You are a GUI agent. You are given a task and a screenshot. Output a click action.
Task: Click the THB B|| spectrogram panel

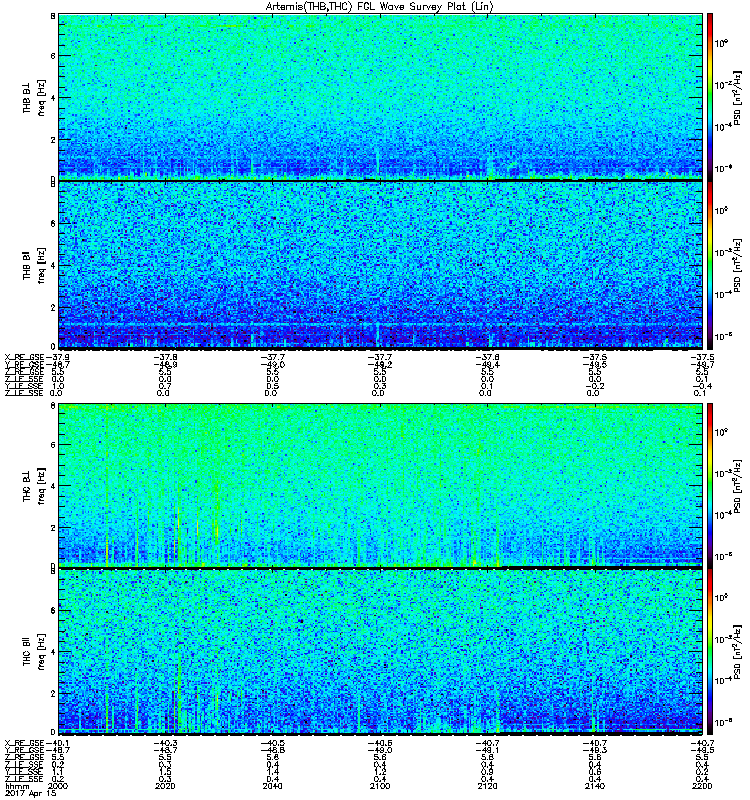tap(381, 265)
